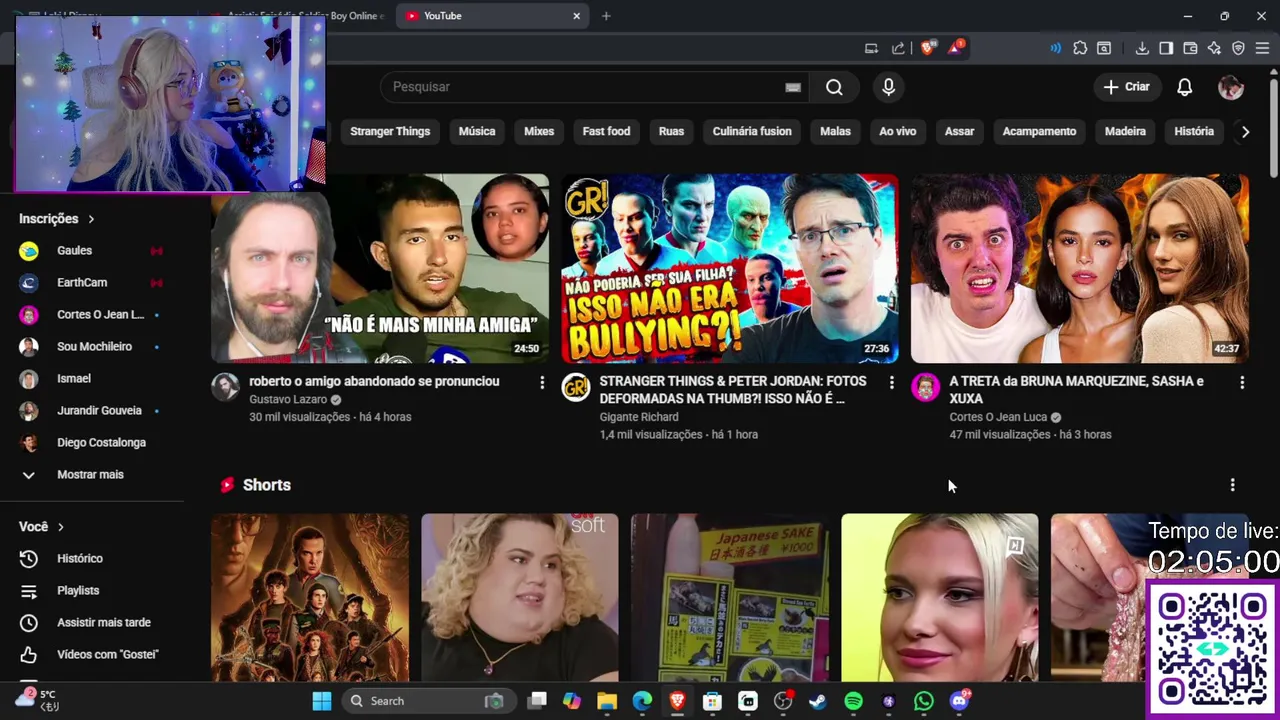Expand subscriptions with Mostrar mais
The image size is (1280, 720).
click(90, 475)
